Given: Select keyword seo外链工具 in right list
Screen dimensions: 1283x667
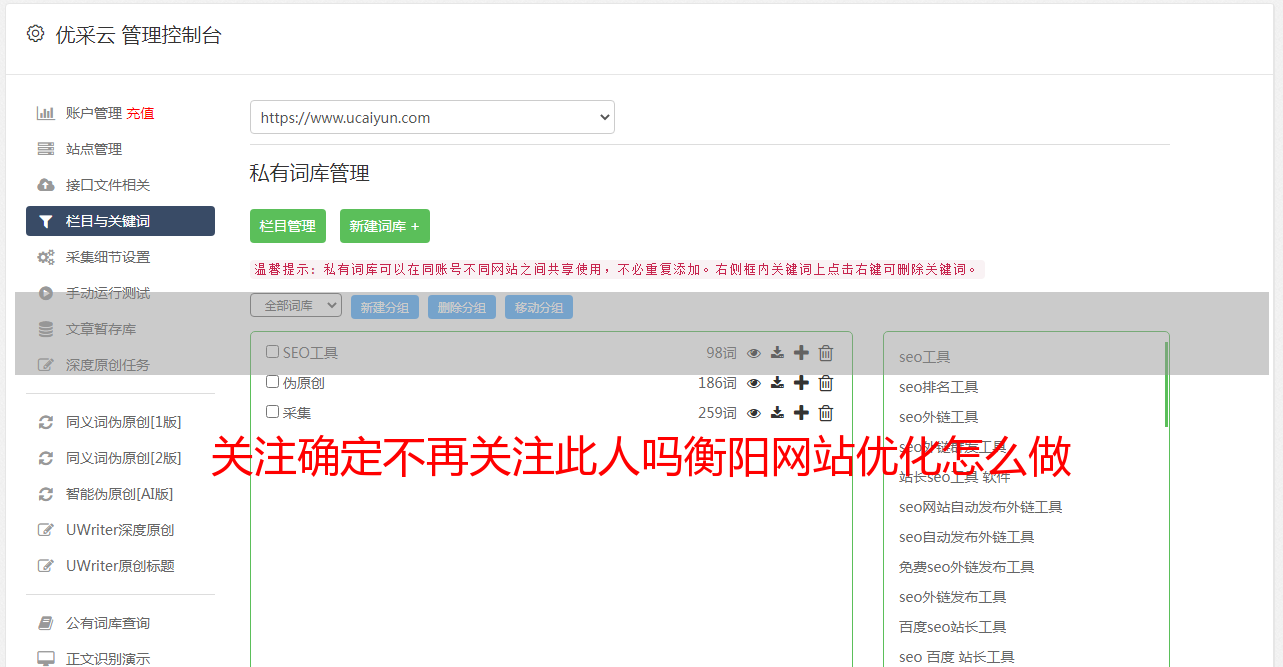Looking at the screenshot, I should click(938, 417).
